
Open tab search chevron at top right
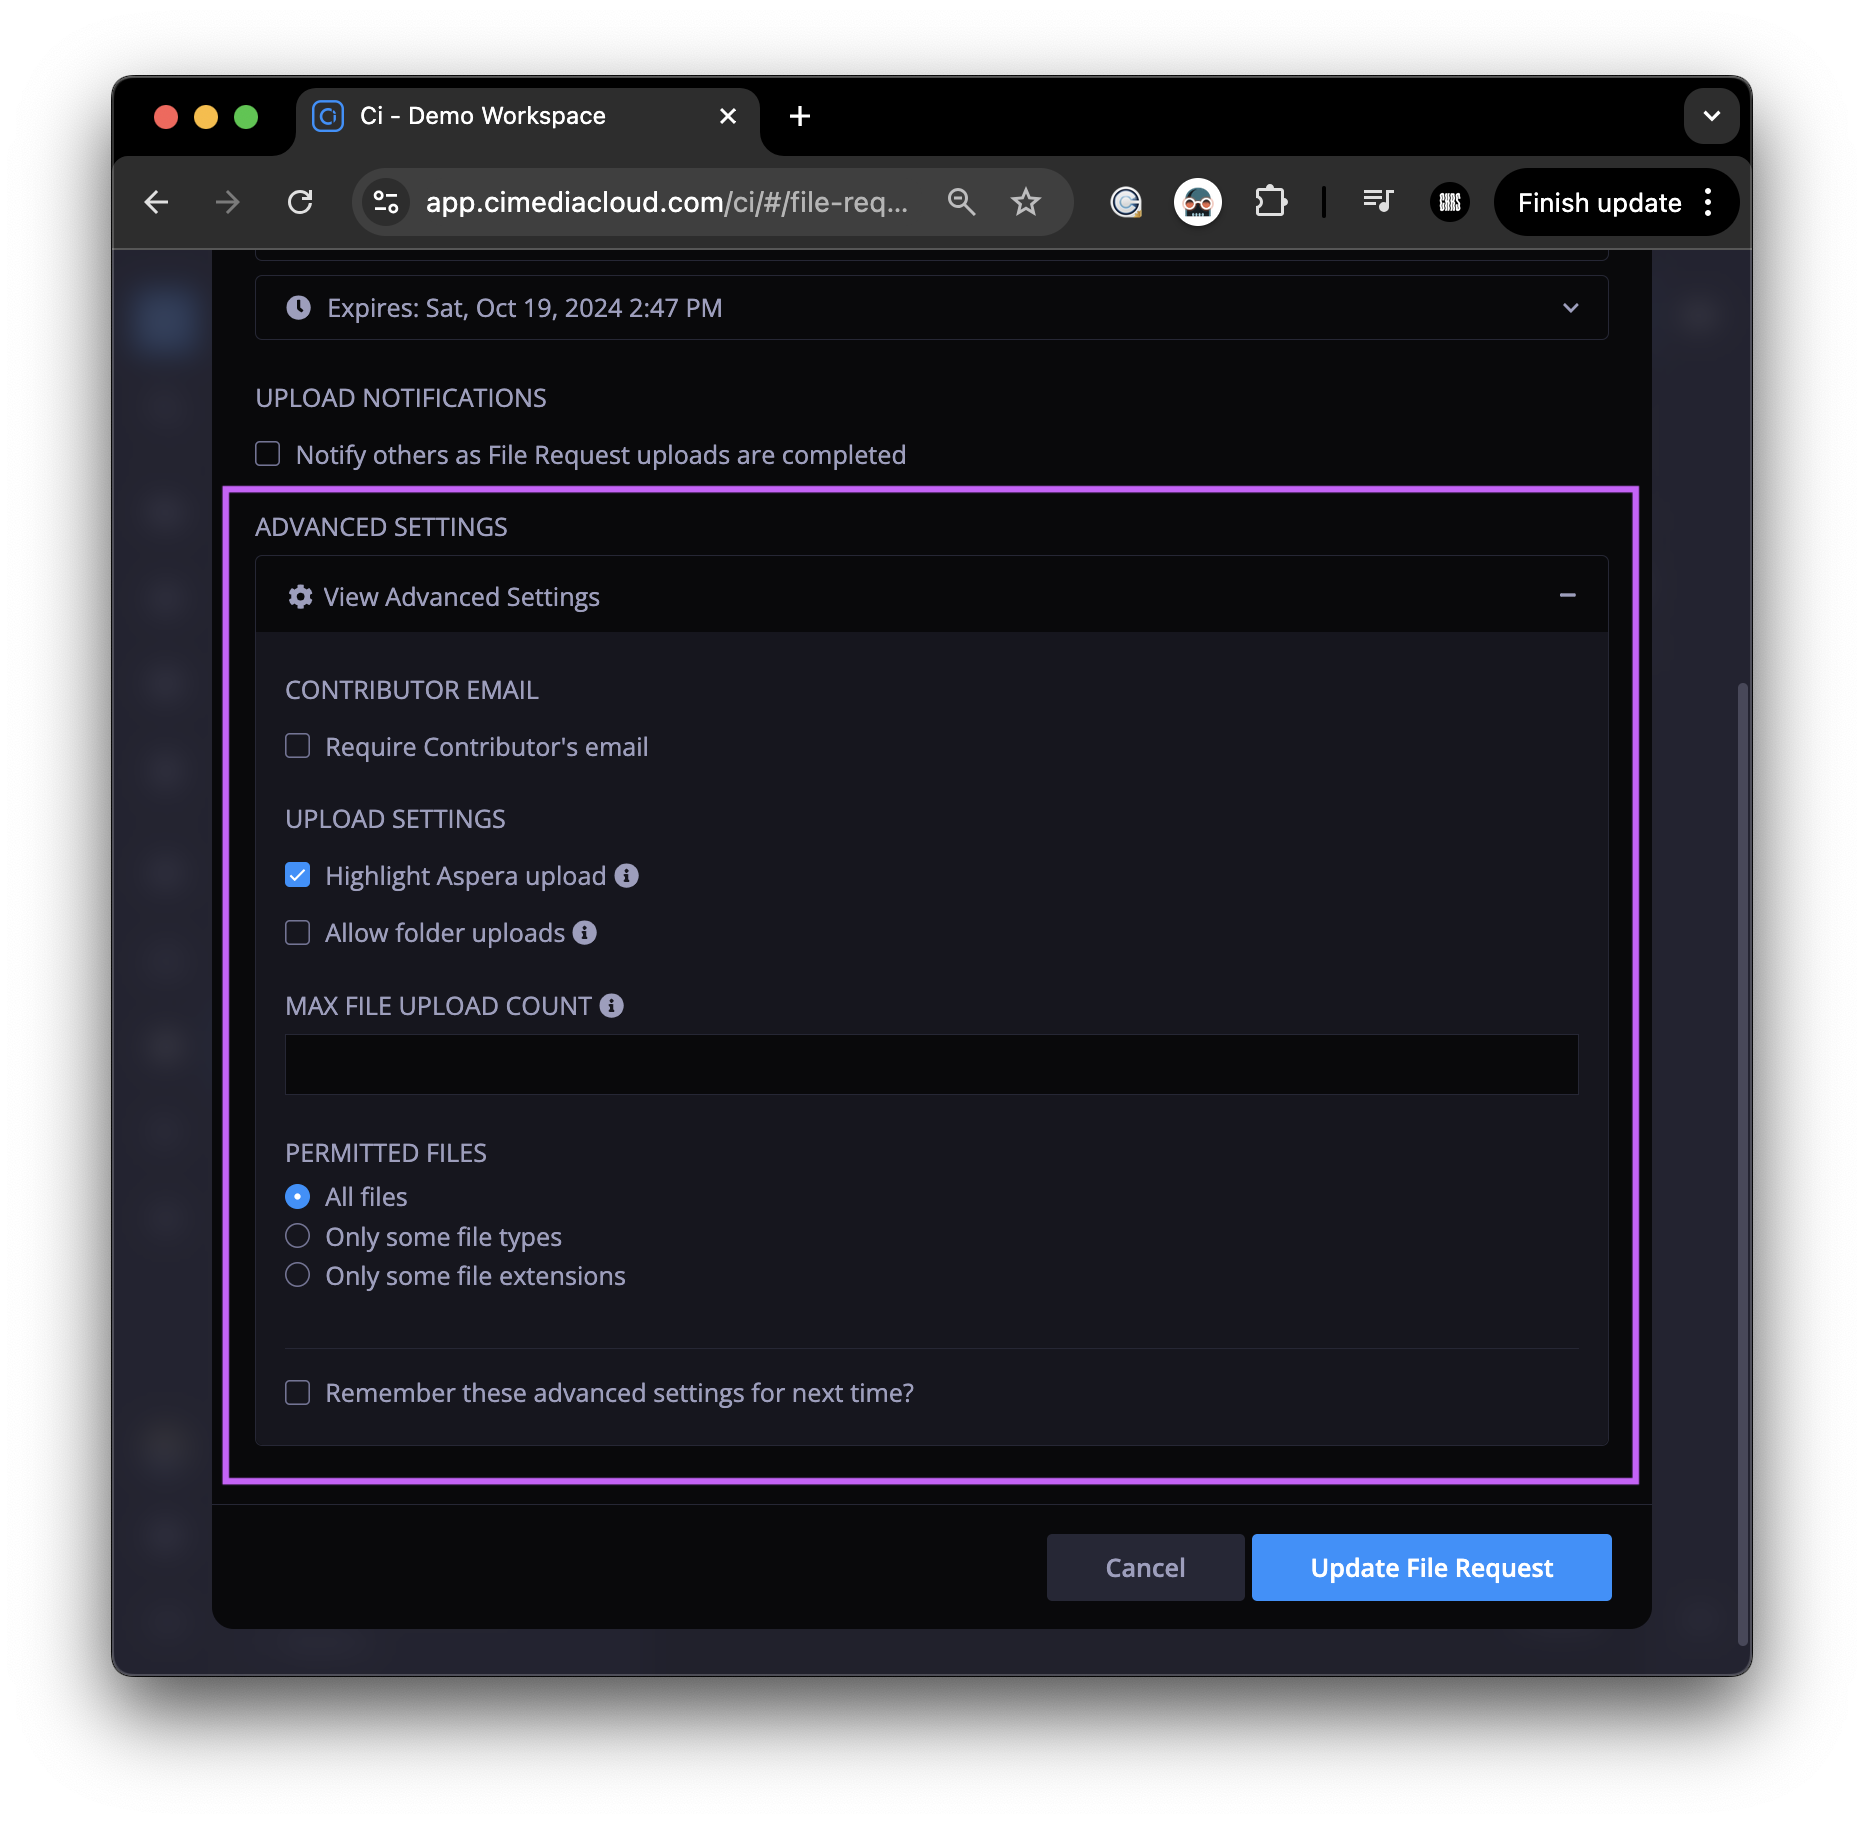tap(1712, 116)
